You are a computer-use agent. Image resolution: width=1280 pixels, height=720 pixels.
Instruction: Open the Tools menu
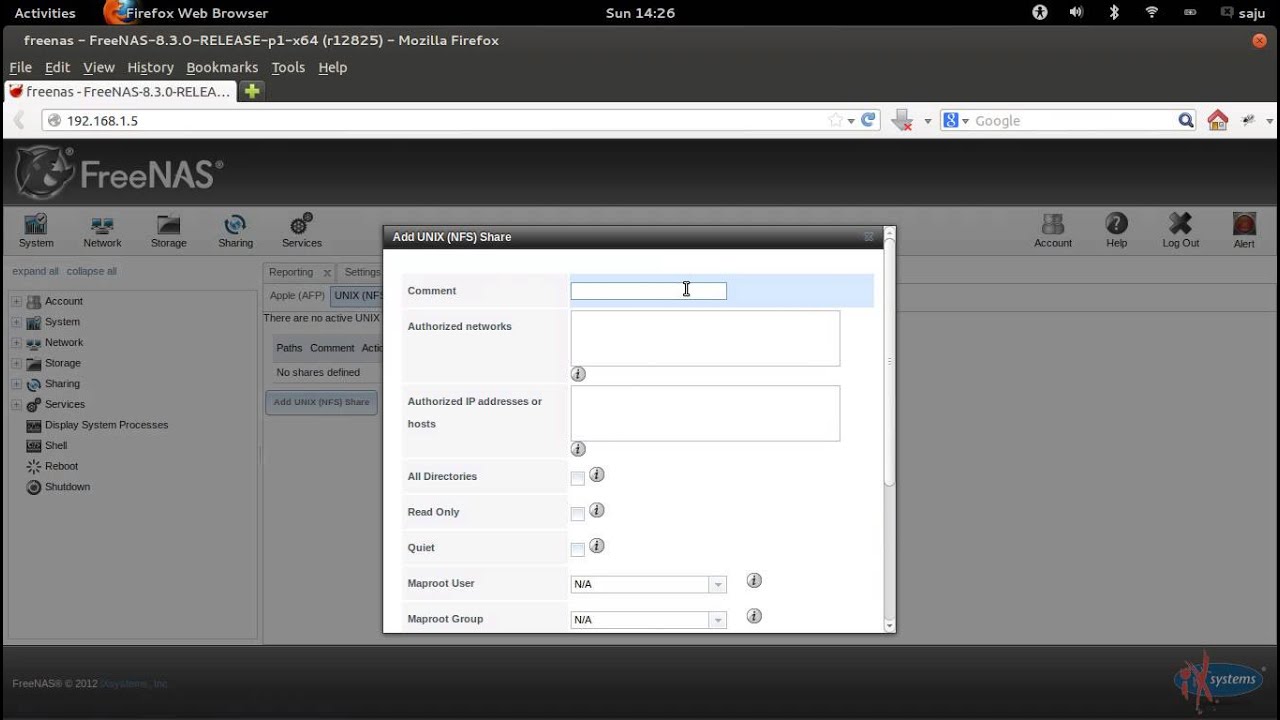pyautogui.click(x=288, y=67)
